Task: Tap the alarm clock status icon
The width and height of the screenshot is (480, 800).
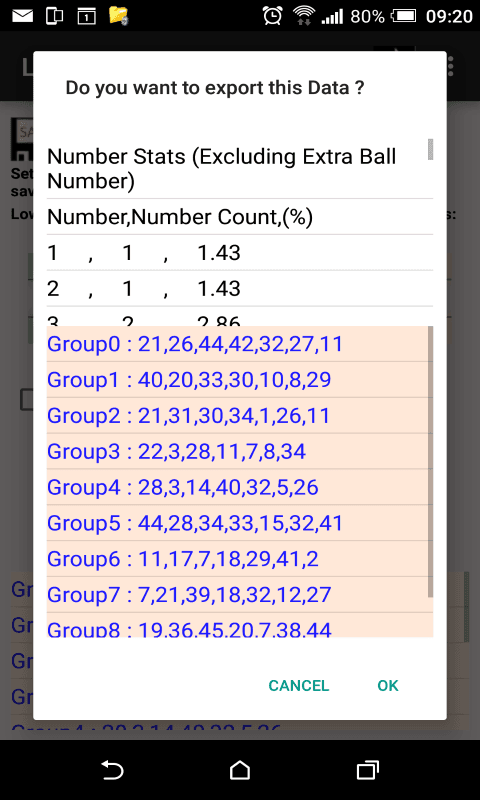Action: tap(273, 16)
